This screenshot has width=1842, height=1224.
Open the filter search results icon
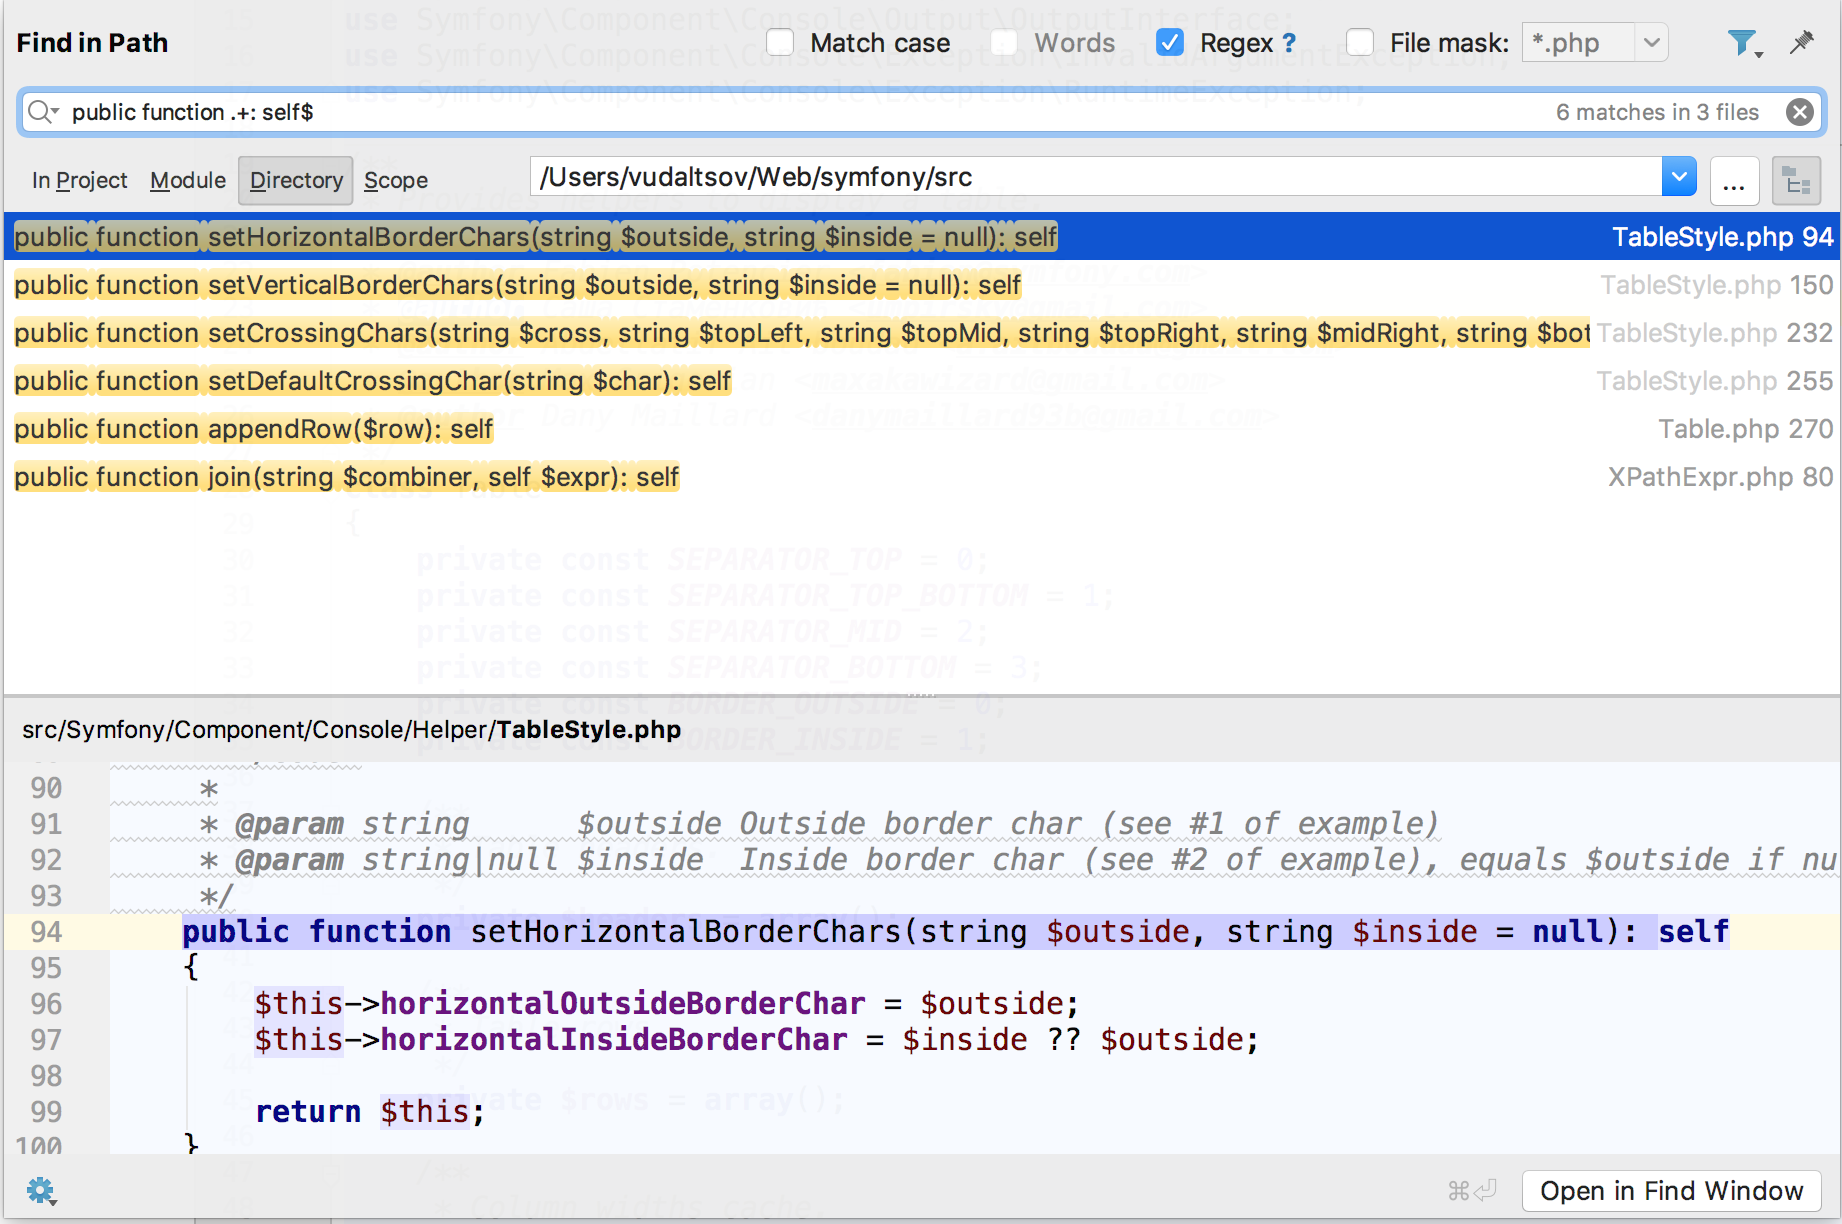click(x=1744, y=43)
